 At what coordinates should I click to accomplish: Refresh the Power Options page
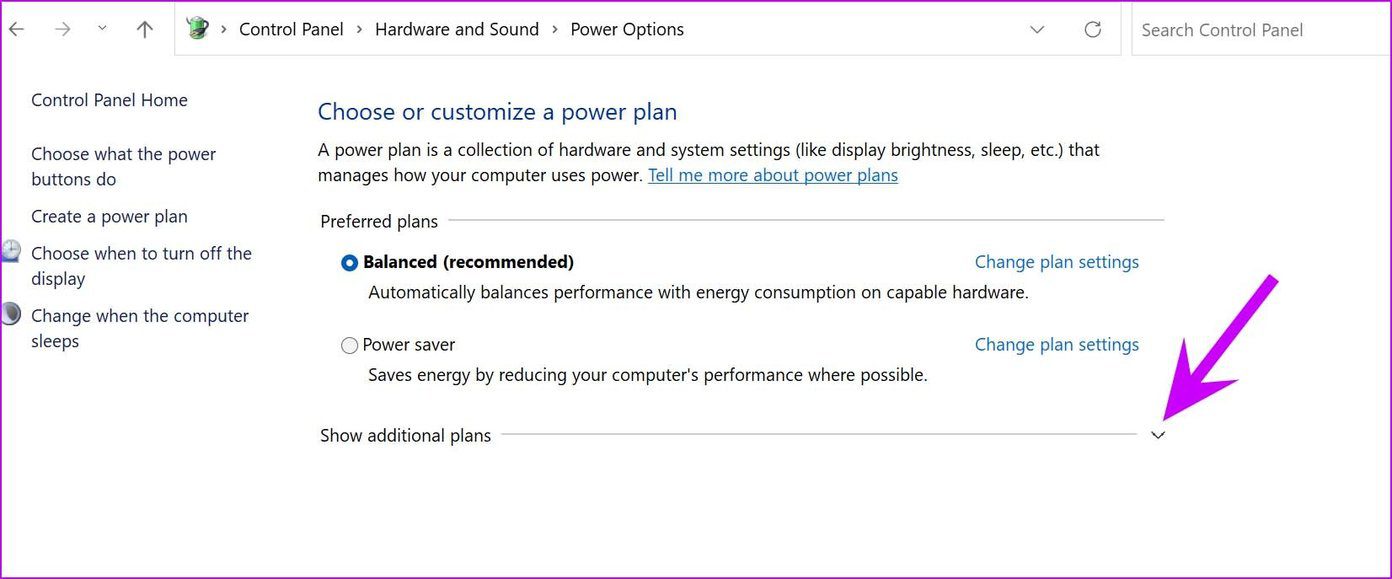[x=1093, y=30]
